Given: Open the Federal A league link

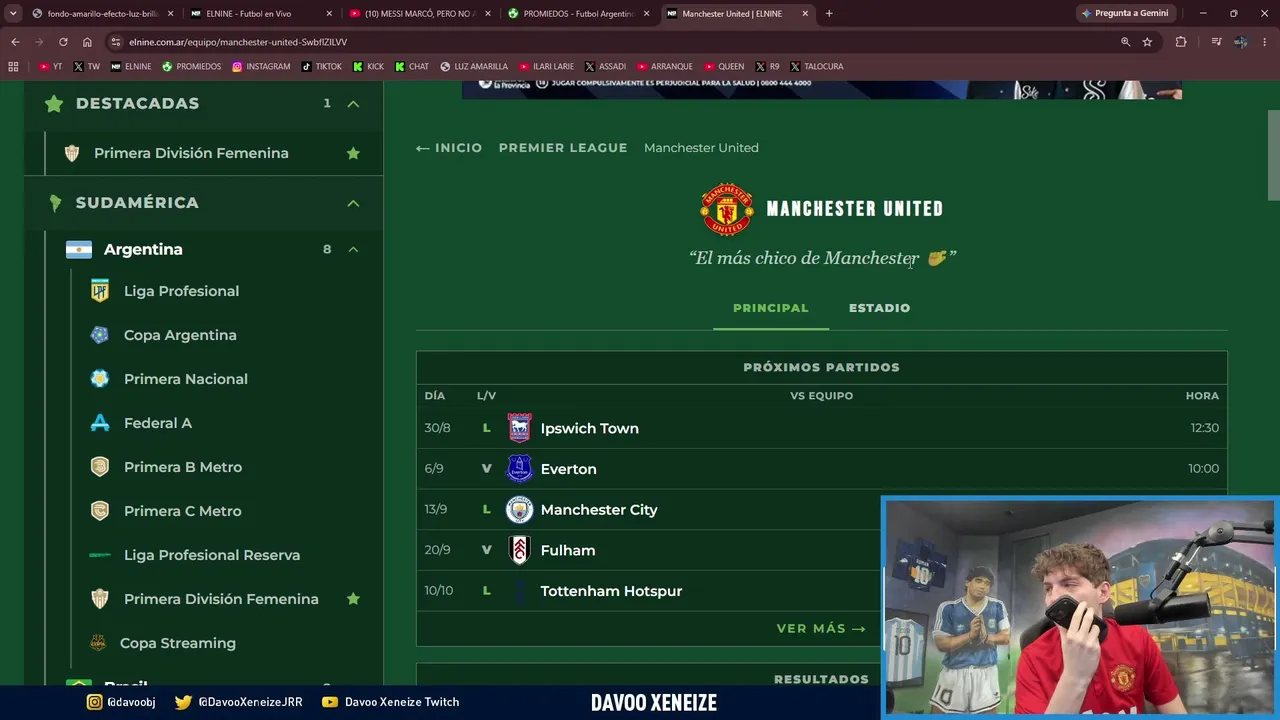Looking at the screenshot, I should [x=158, y=423].
